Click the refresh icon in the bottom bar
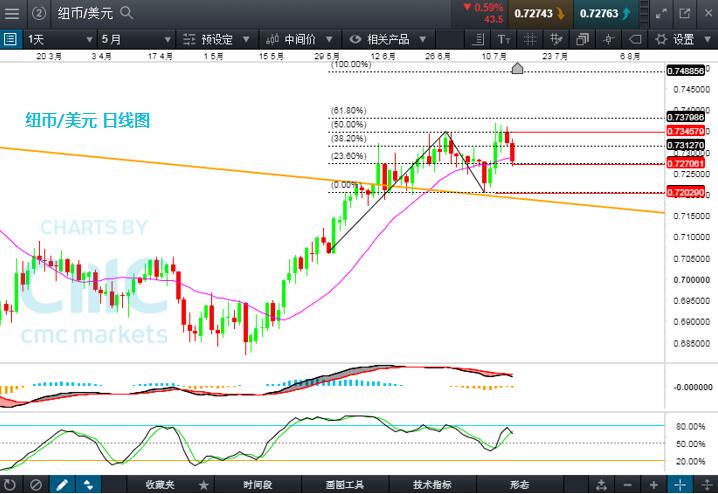718x494 pixels. [x=10, y=485]
